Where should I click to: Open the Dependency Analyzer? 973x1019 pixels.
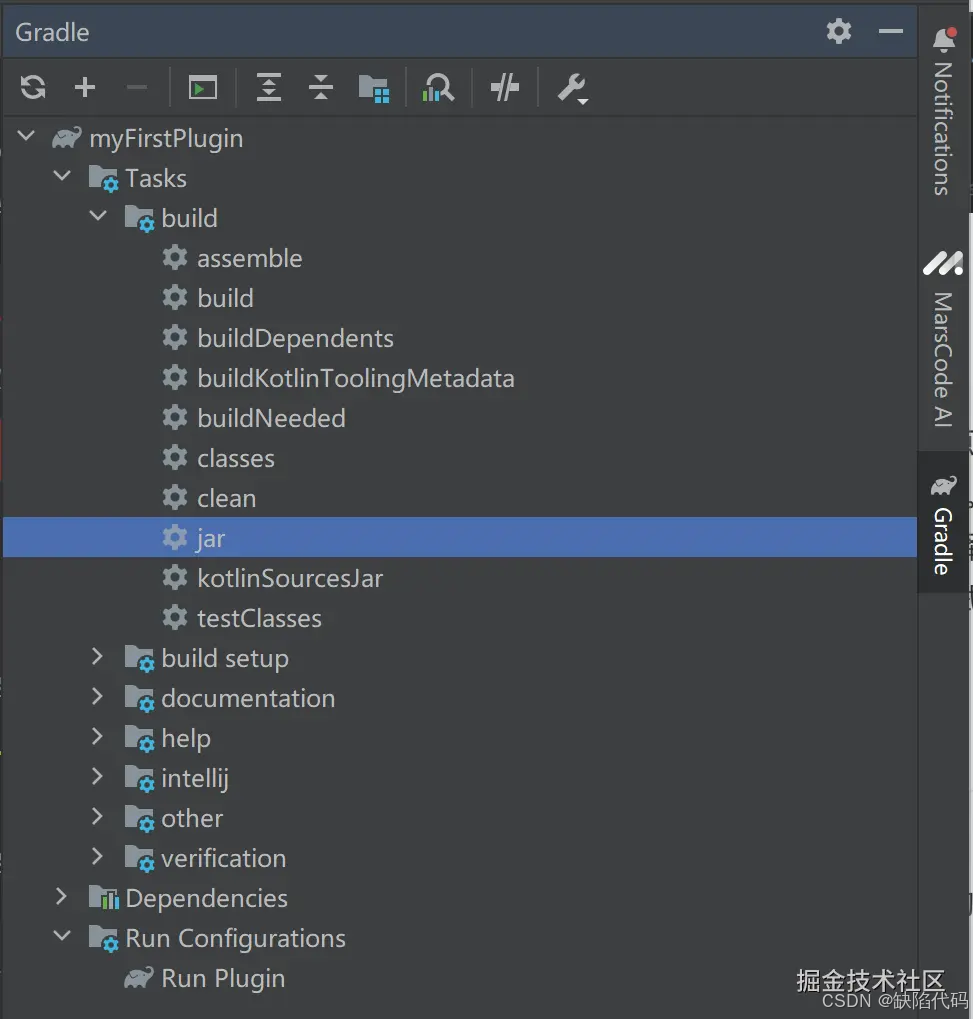click(x=438, y=87)
